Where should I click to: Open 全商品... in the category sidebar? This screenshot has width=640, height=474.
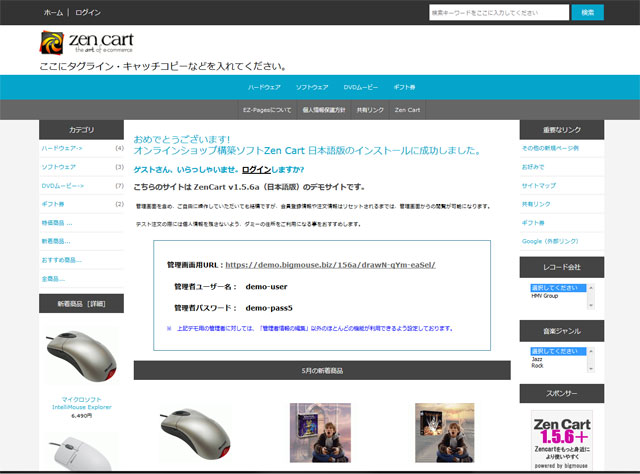[x=53, y=279]
